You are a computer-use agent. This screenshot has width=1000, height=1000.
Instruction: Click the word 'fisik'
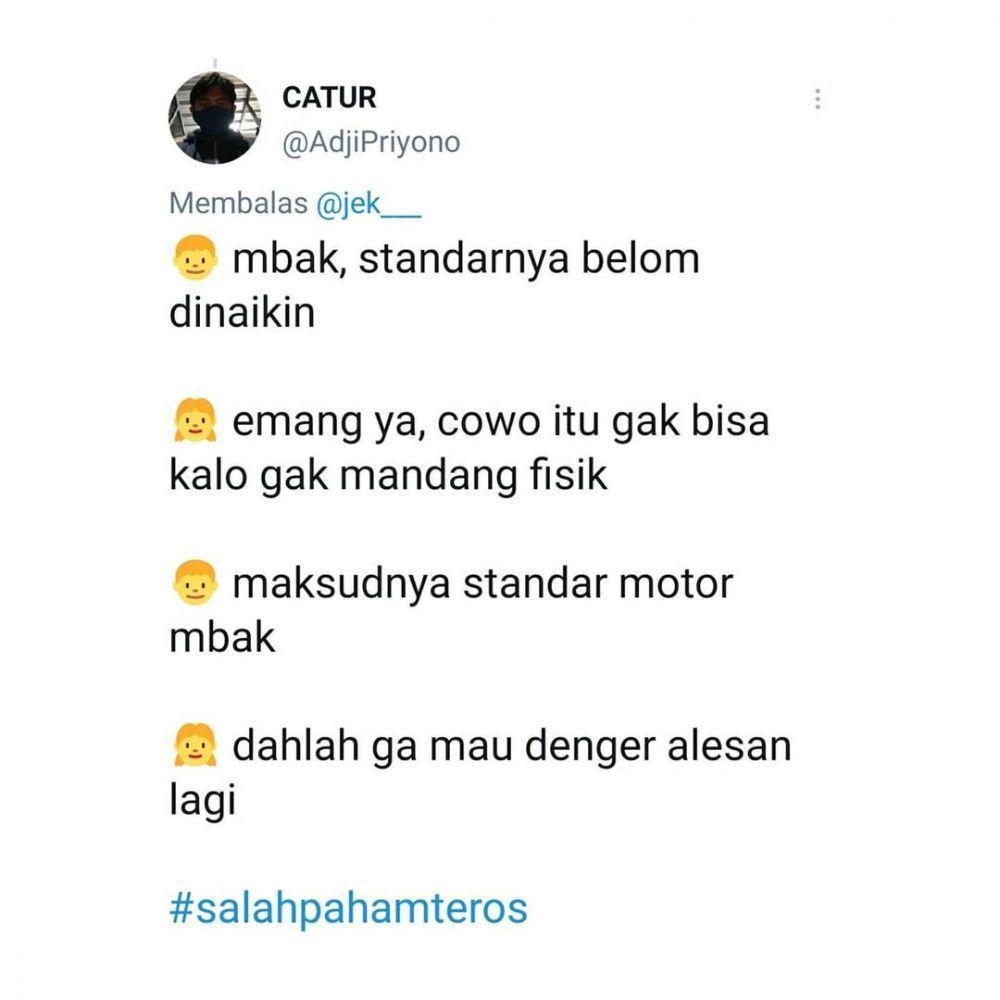click(x=568, y=475)
